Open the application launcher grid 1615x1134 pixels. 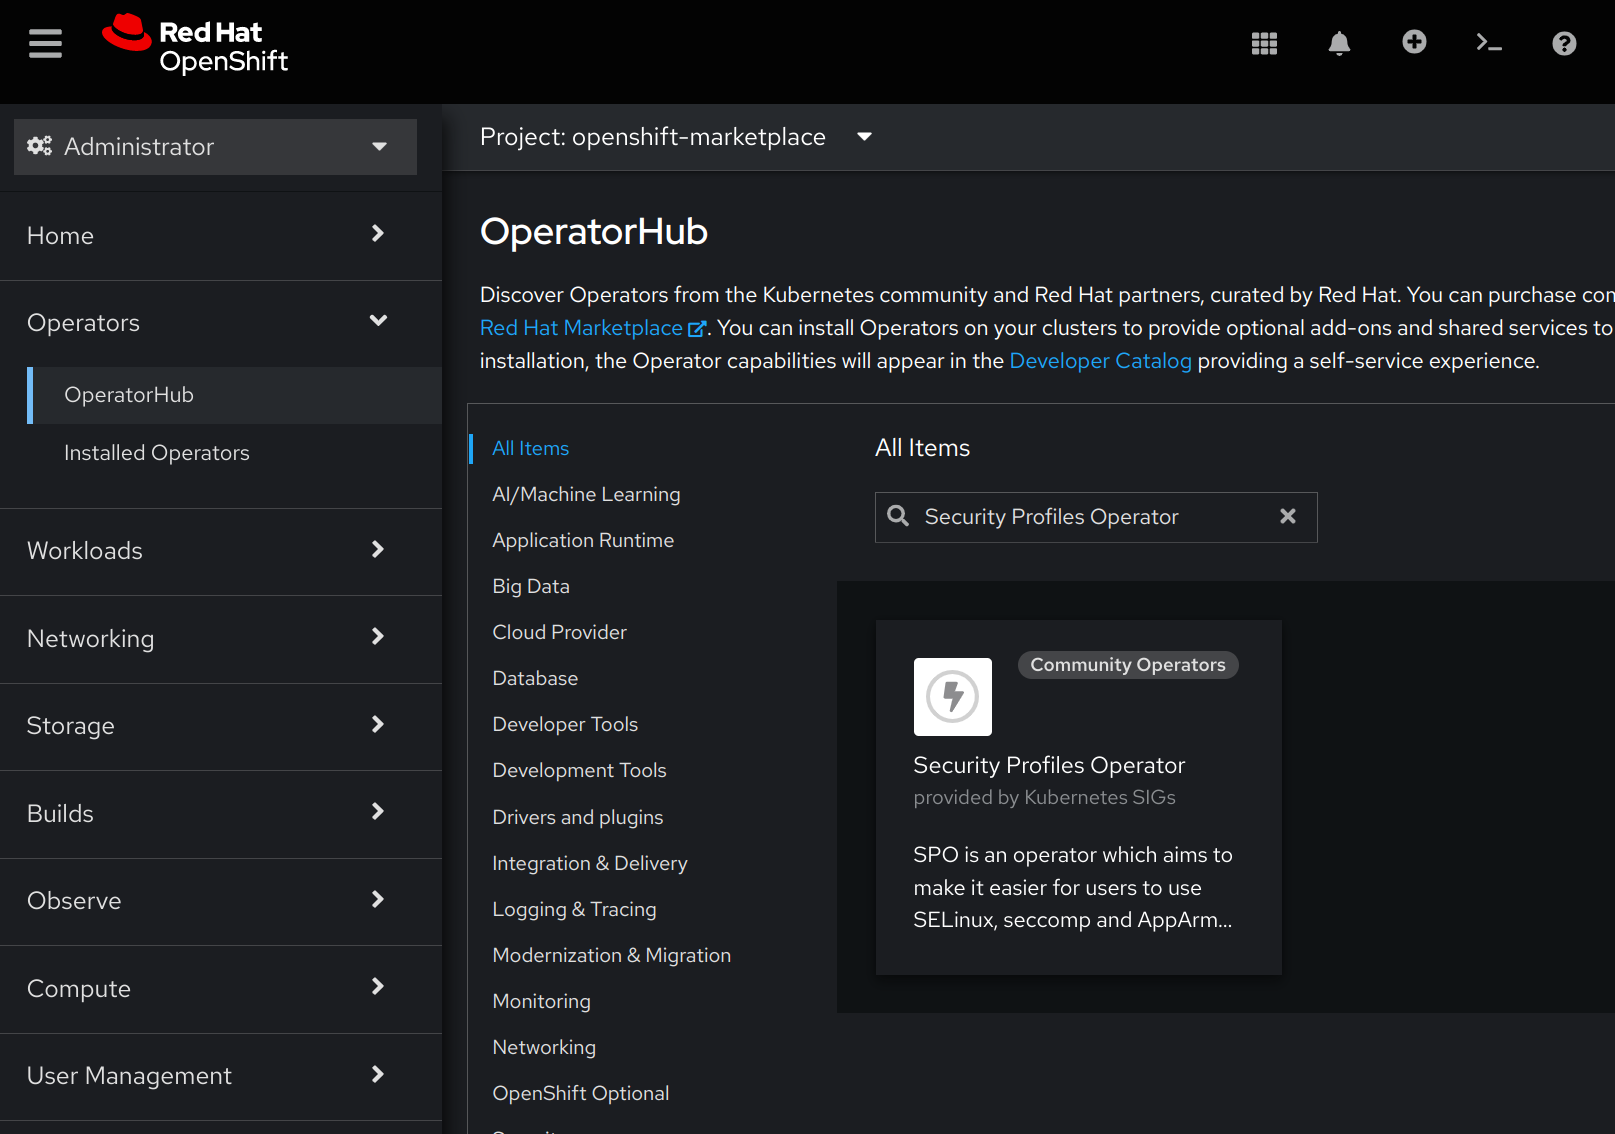pyautogui.click(x=1264, y=43)
